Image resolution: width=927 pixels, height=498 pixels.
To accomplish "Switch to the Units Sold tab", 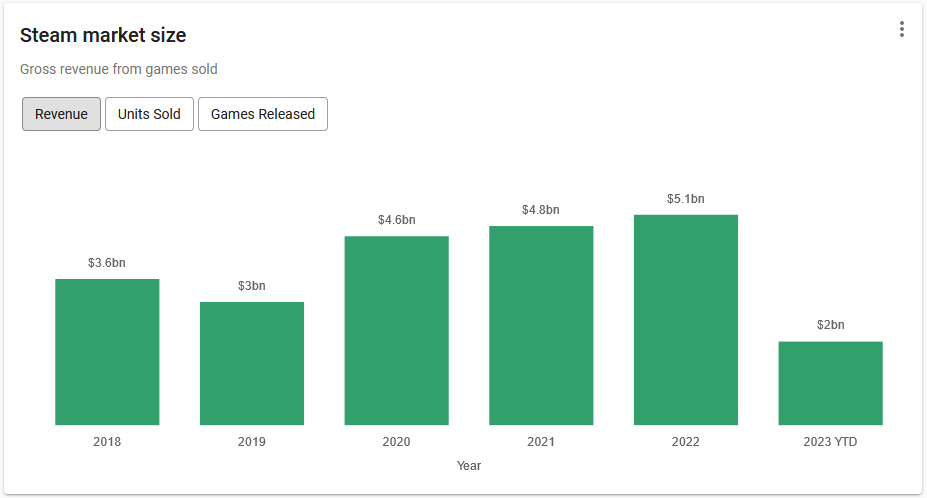I will tap(149, 114).
